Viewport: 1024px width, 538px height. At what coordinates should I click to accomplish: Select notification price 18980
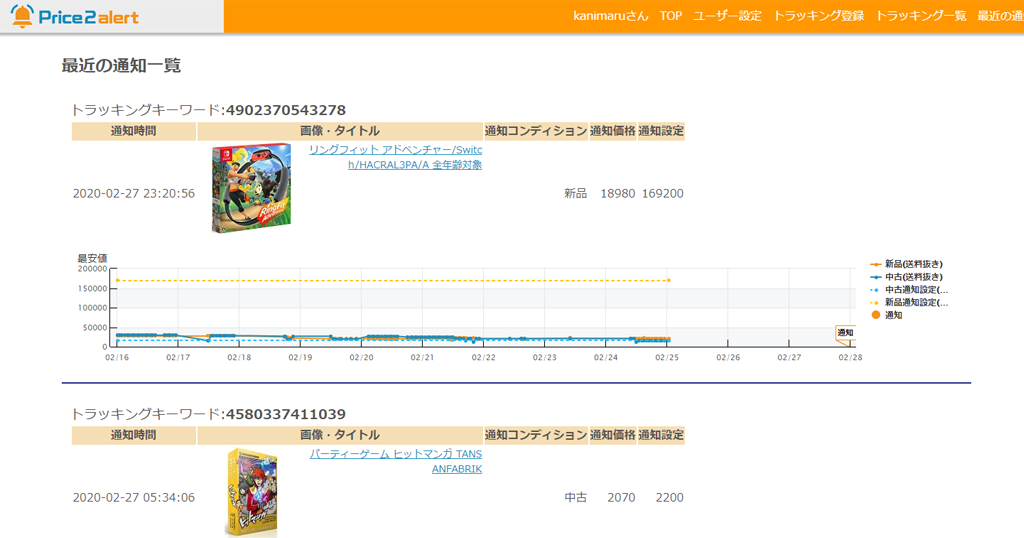pos(618,194)
